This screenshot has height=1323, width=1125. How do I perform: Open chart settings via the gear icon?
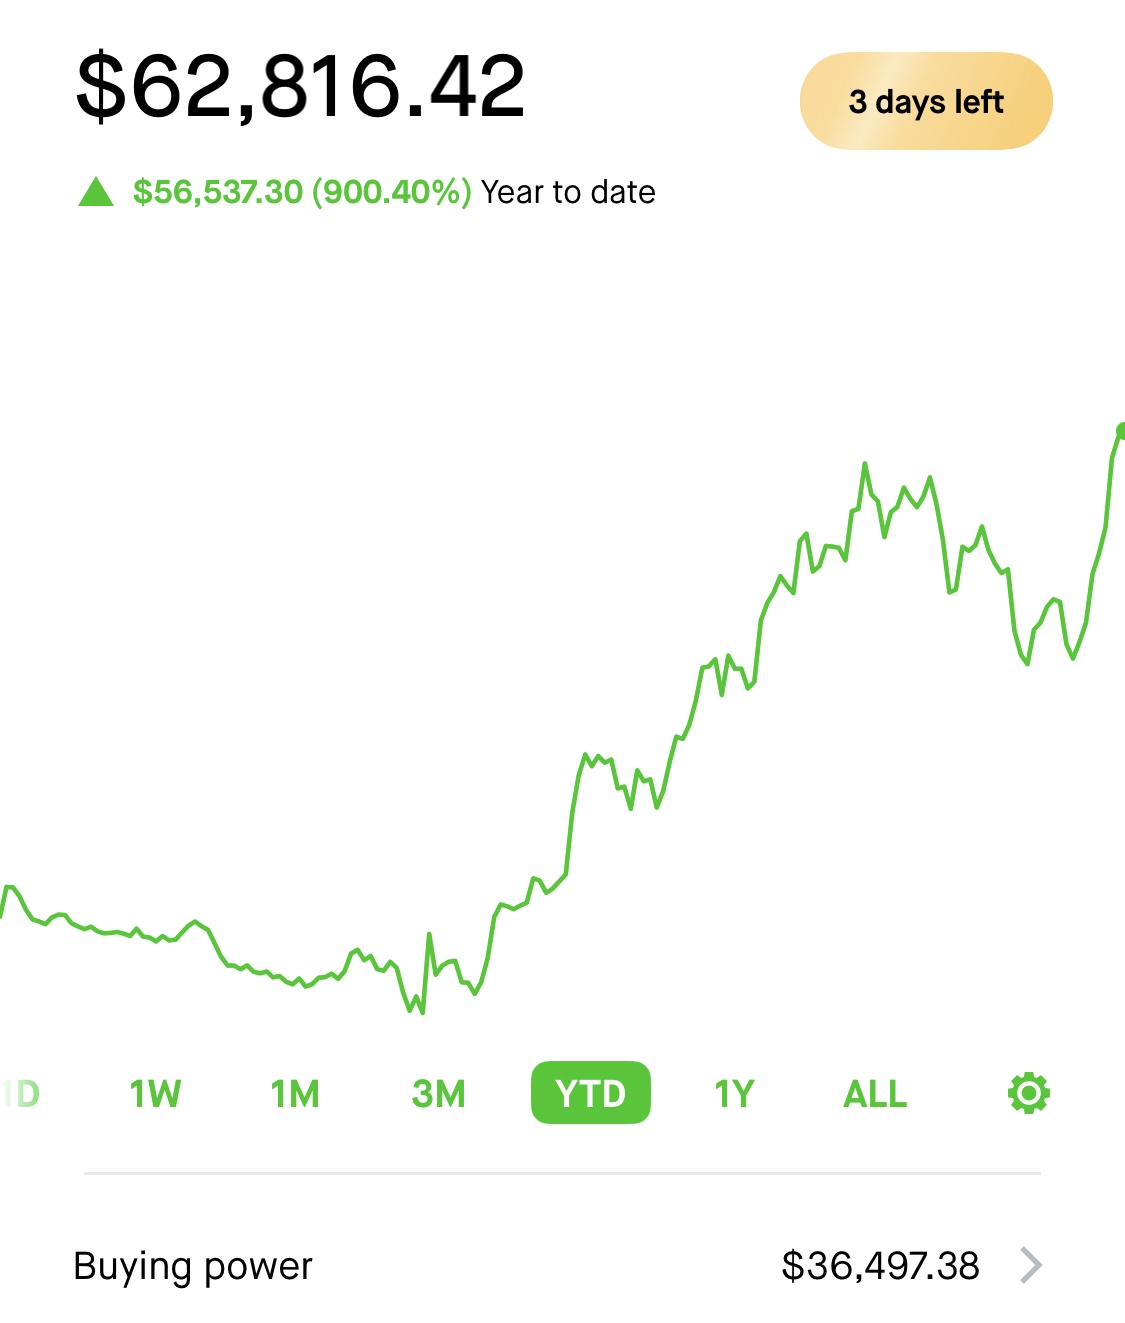(1029, 1093)
